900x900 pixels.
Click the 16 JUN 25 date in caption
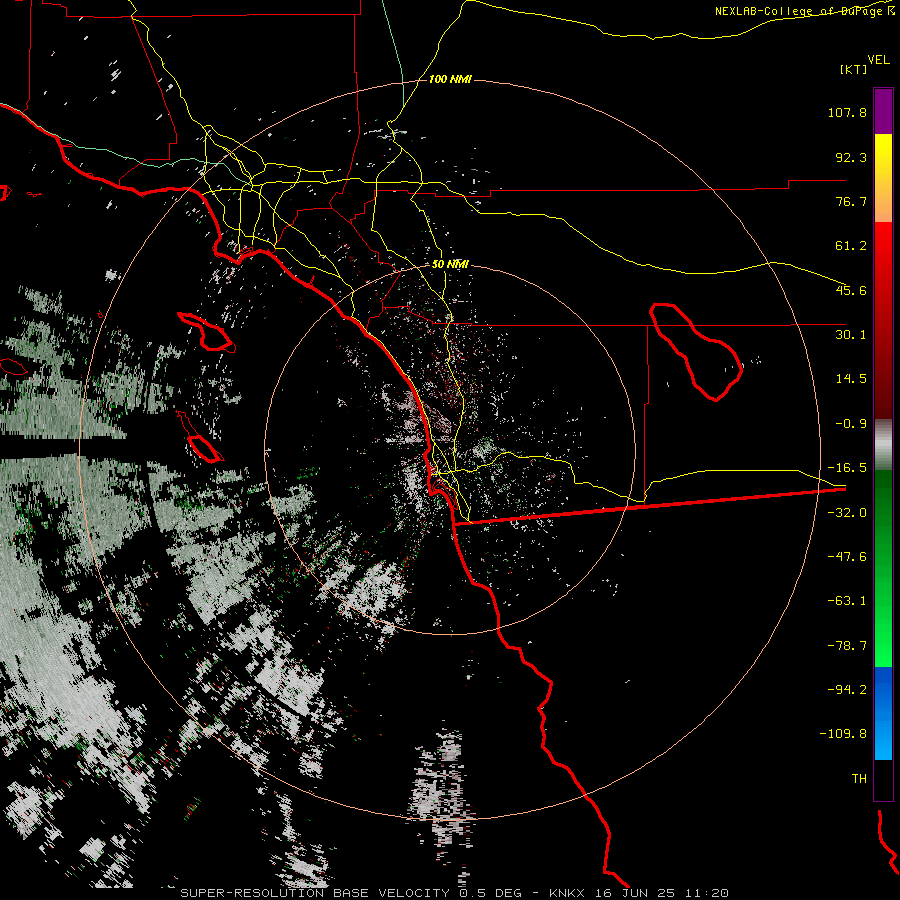(635, 893)
